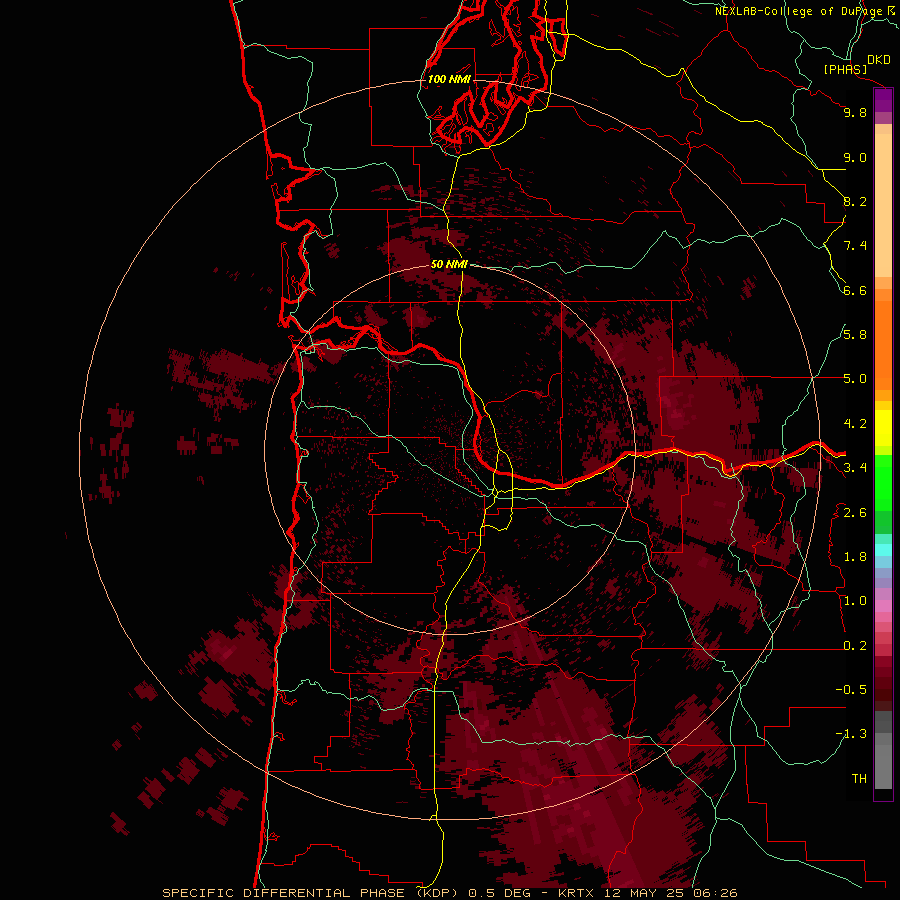Click the 50 NMI range ring label
This screenshot has height=900, width=900.
449,264
